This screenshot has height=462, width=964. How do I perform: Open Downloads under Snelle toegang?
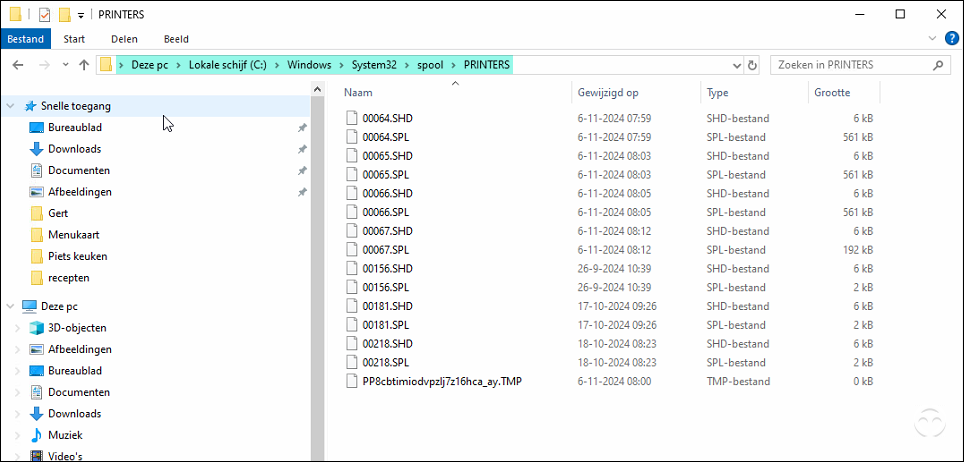[74, 149]
